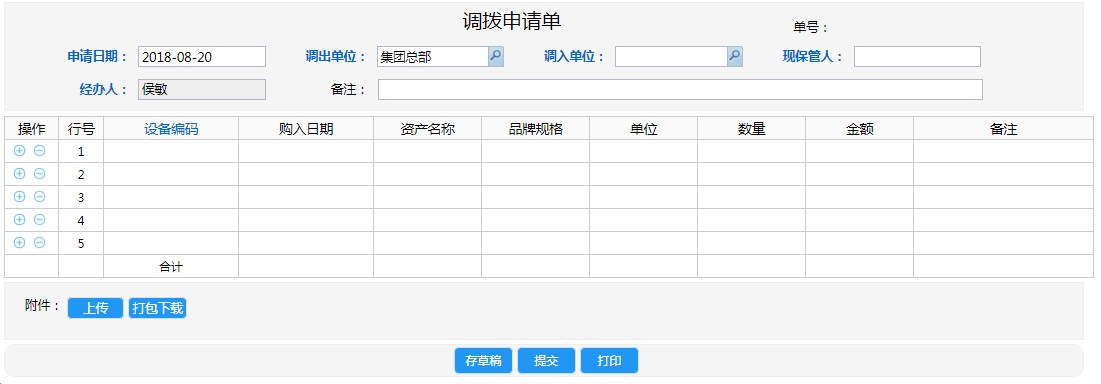Click the 金额 cell in row 5
Screen dimensions: 1101x384
[859, 243]
